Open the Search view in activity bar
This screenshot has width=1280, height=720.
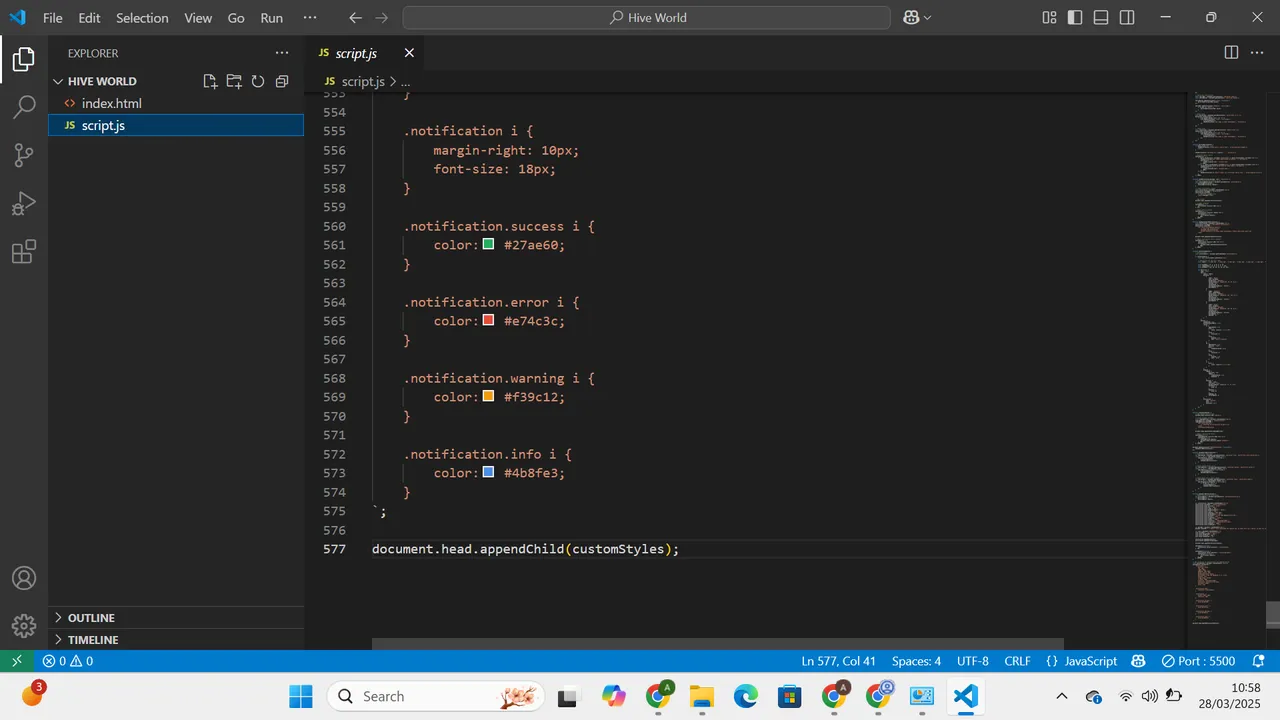click(x=24, y=107)
